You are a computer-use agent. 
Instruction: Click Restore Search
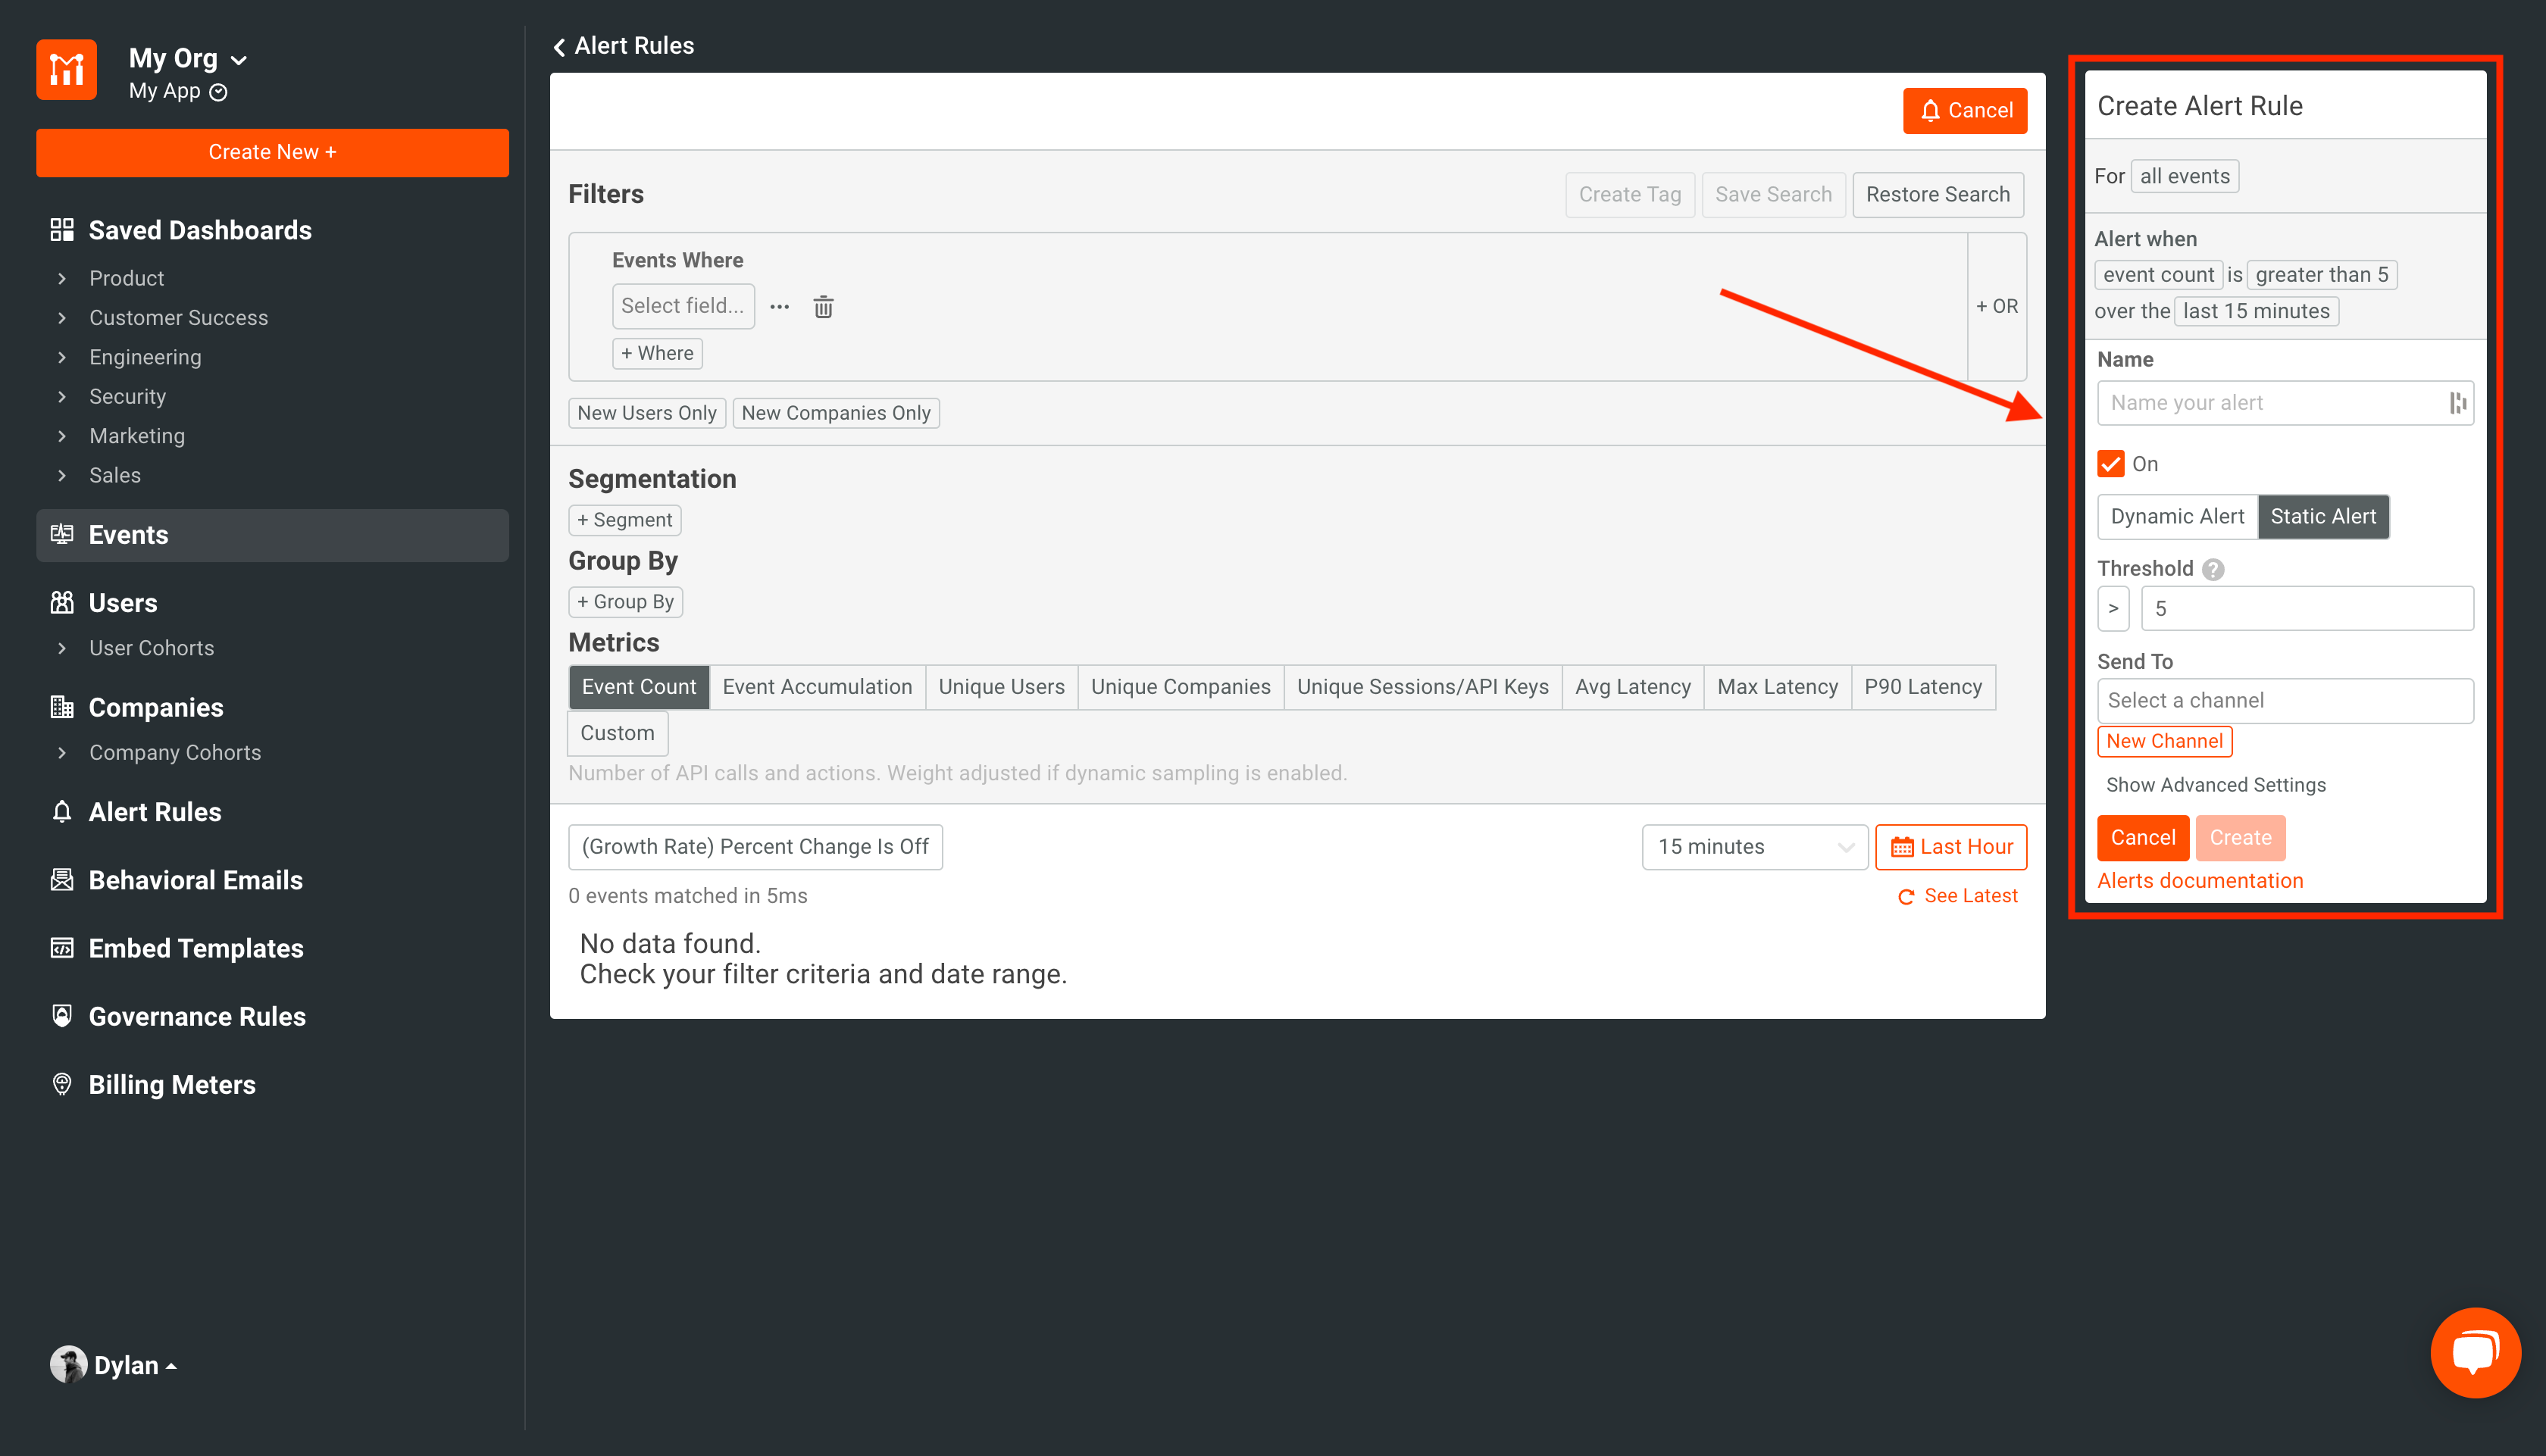pyautogui.click(x=1938, y=194)
